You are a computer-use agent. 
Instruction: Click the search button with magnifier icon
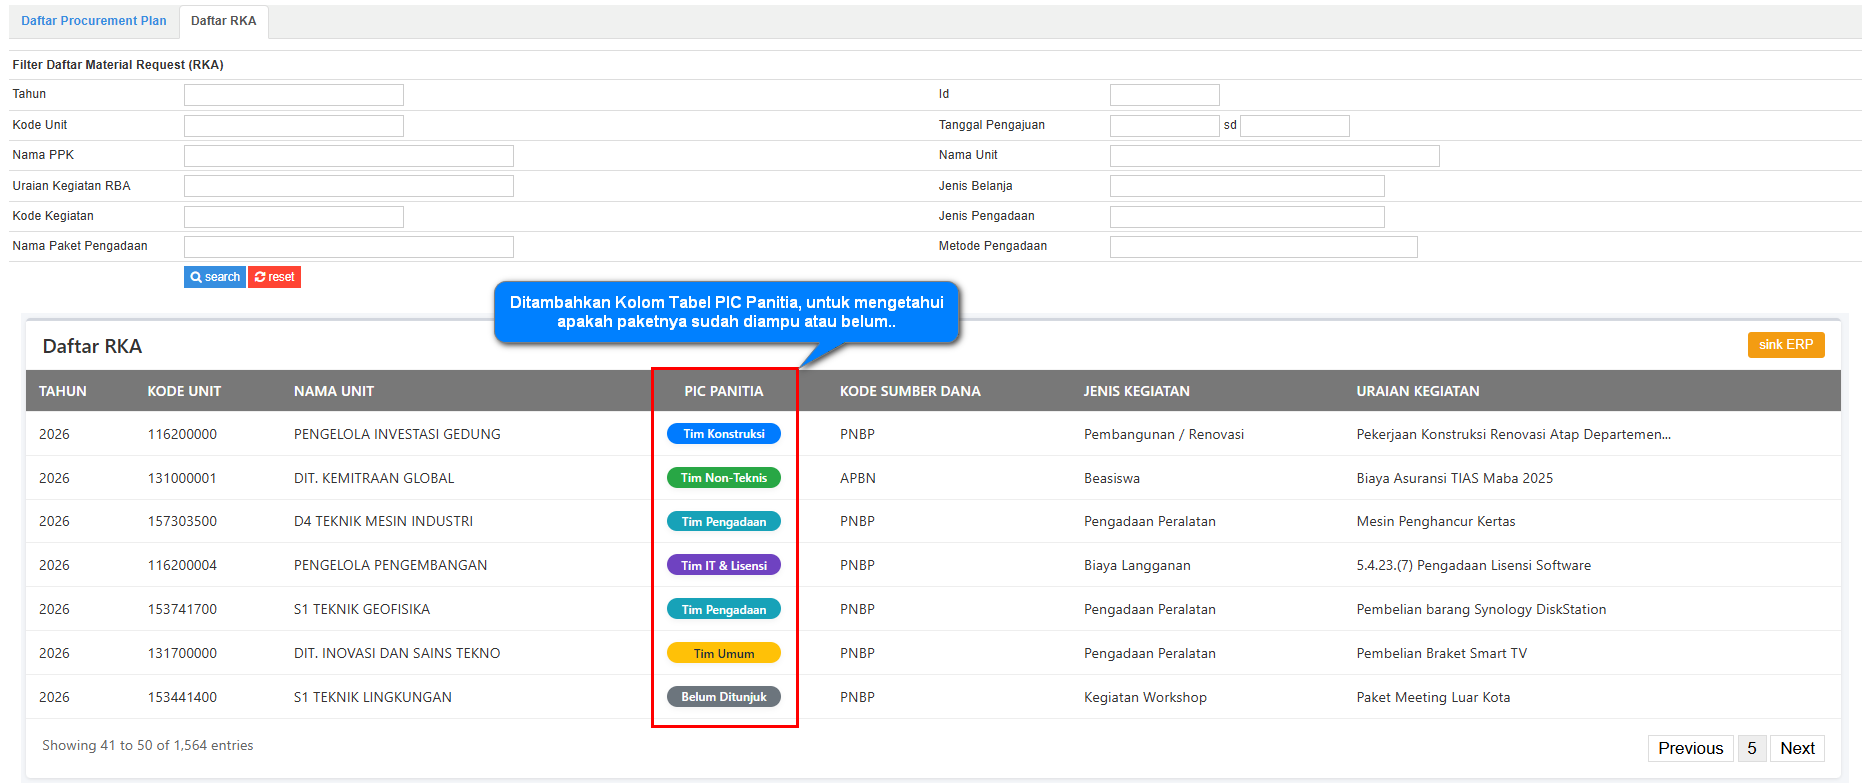pos(214,277)
